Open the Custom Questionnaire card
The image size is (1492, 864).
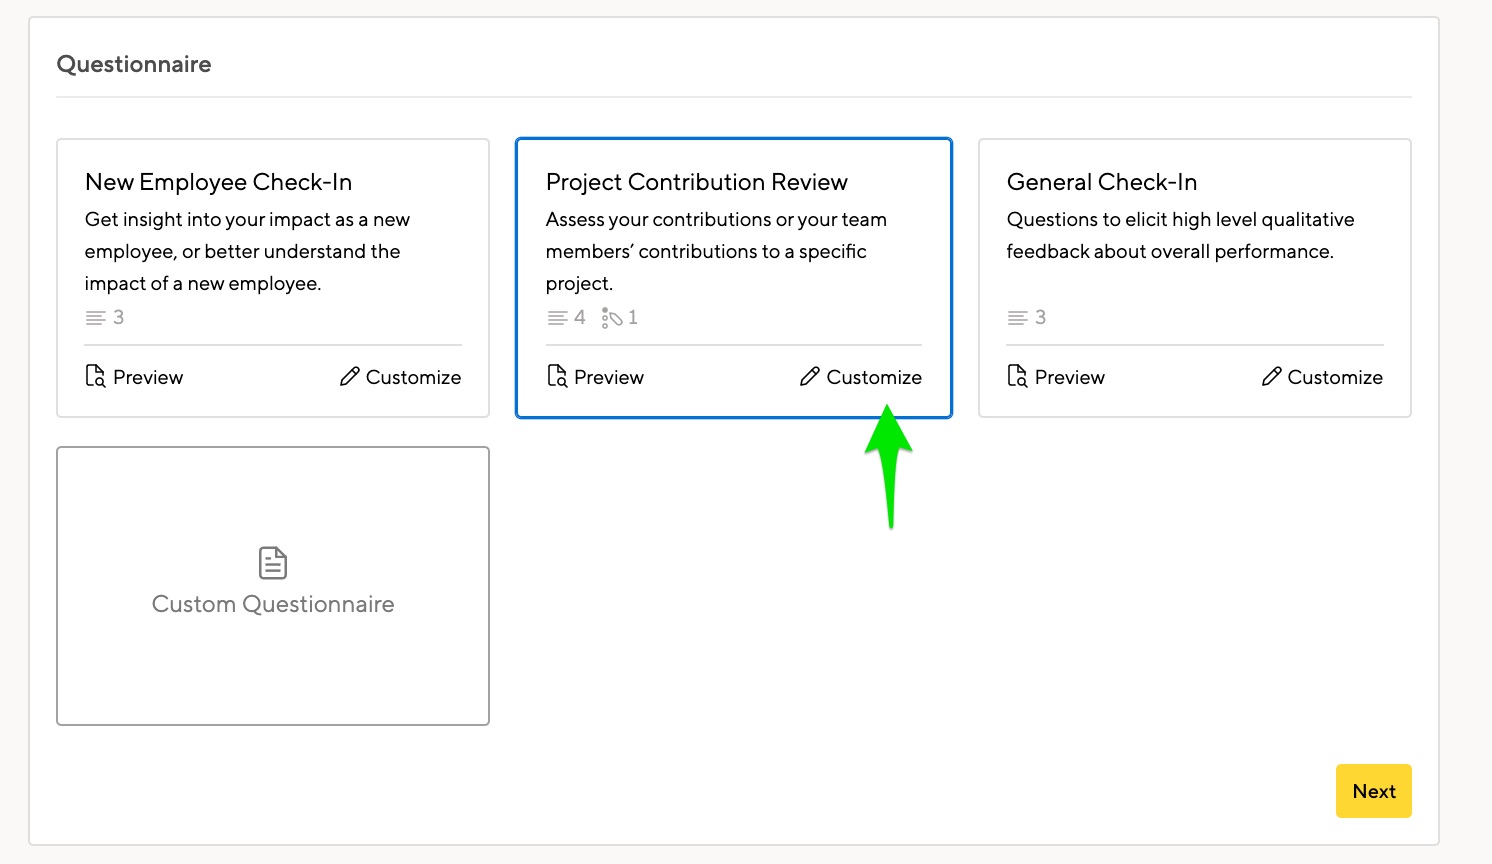click(x=272, y=586)
